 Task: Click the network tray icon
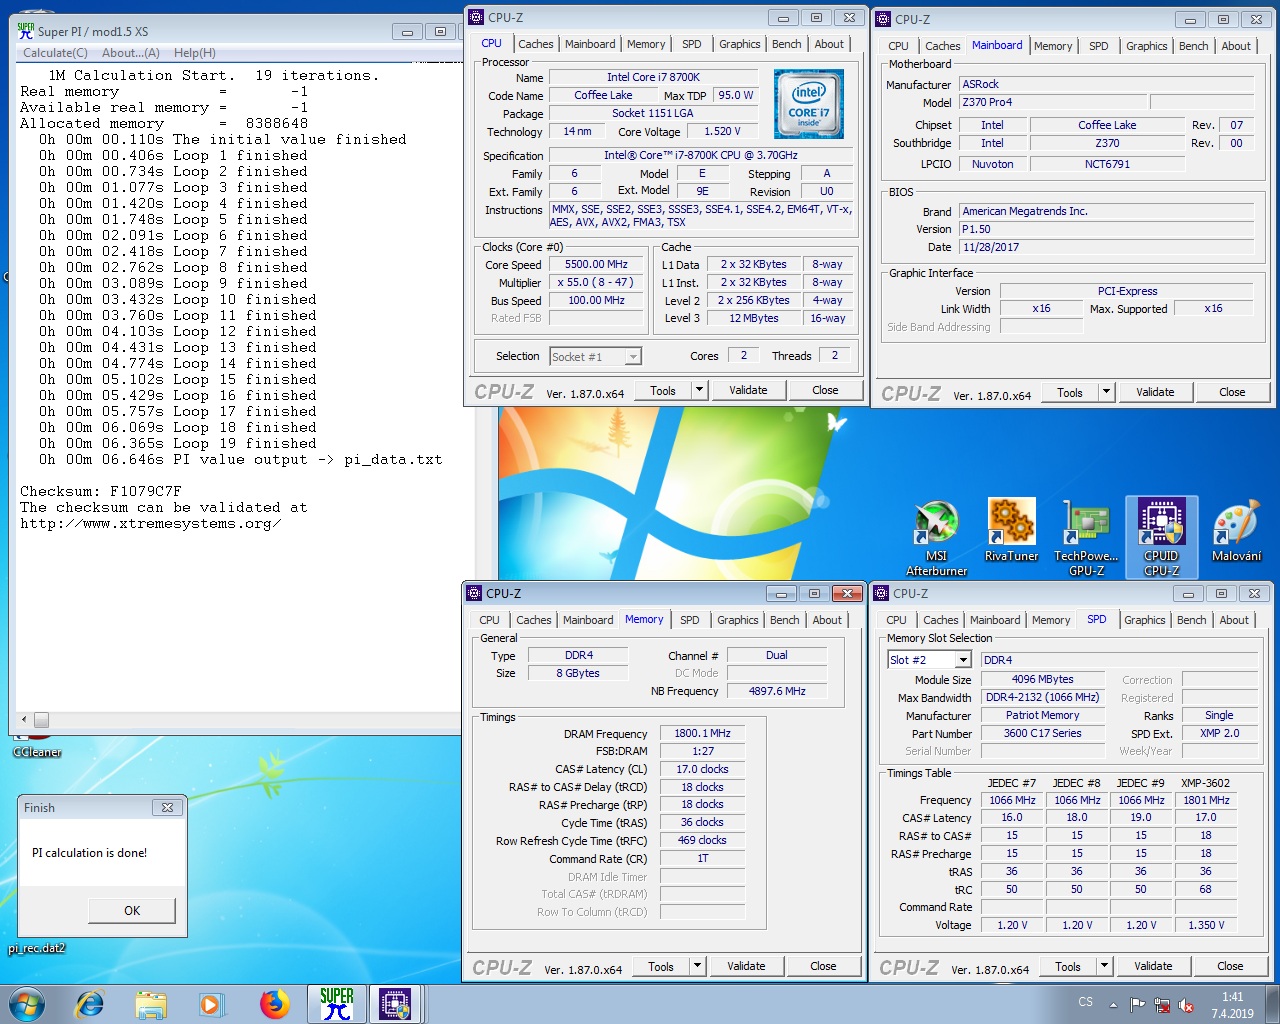1162,1004
